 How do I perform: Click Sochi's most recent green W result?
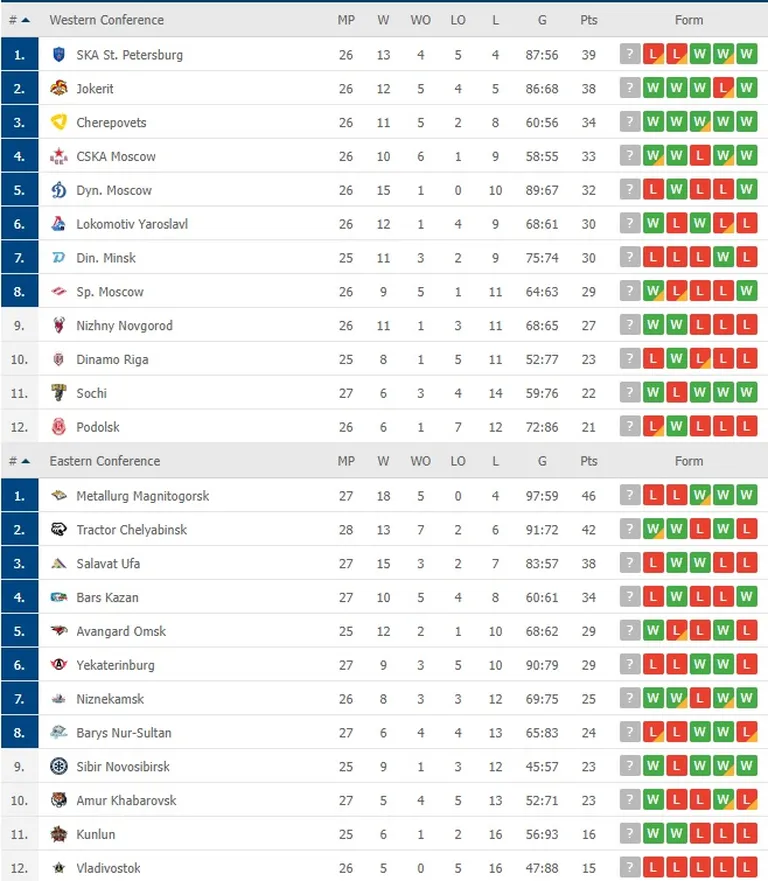pos(746,393)
